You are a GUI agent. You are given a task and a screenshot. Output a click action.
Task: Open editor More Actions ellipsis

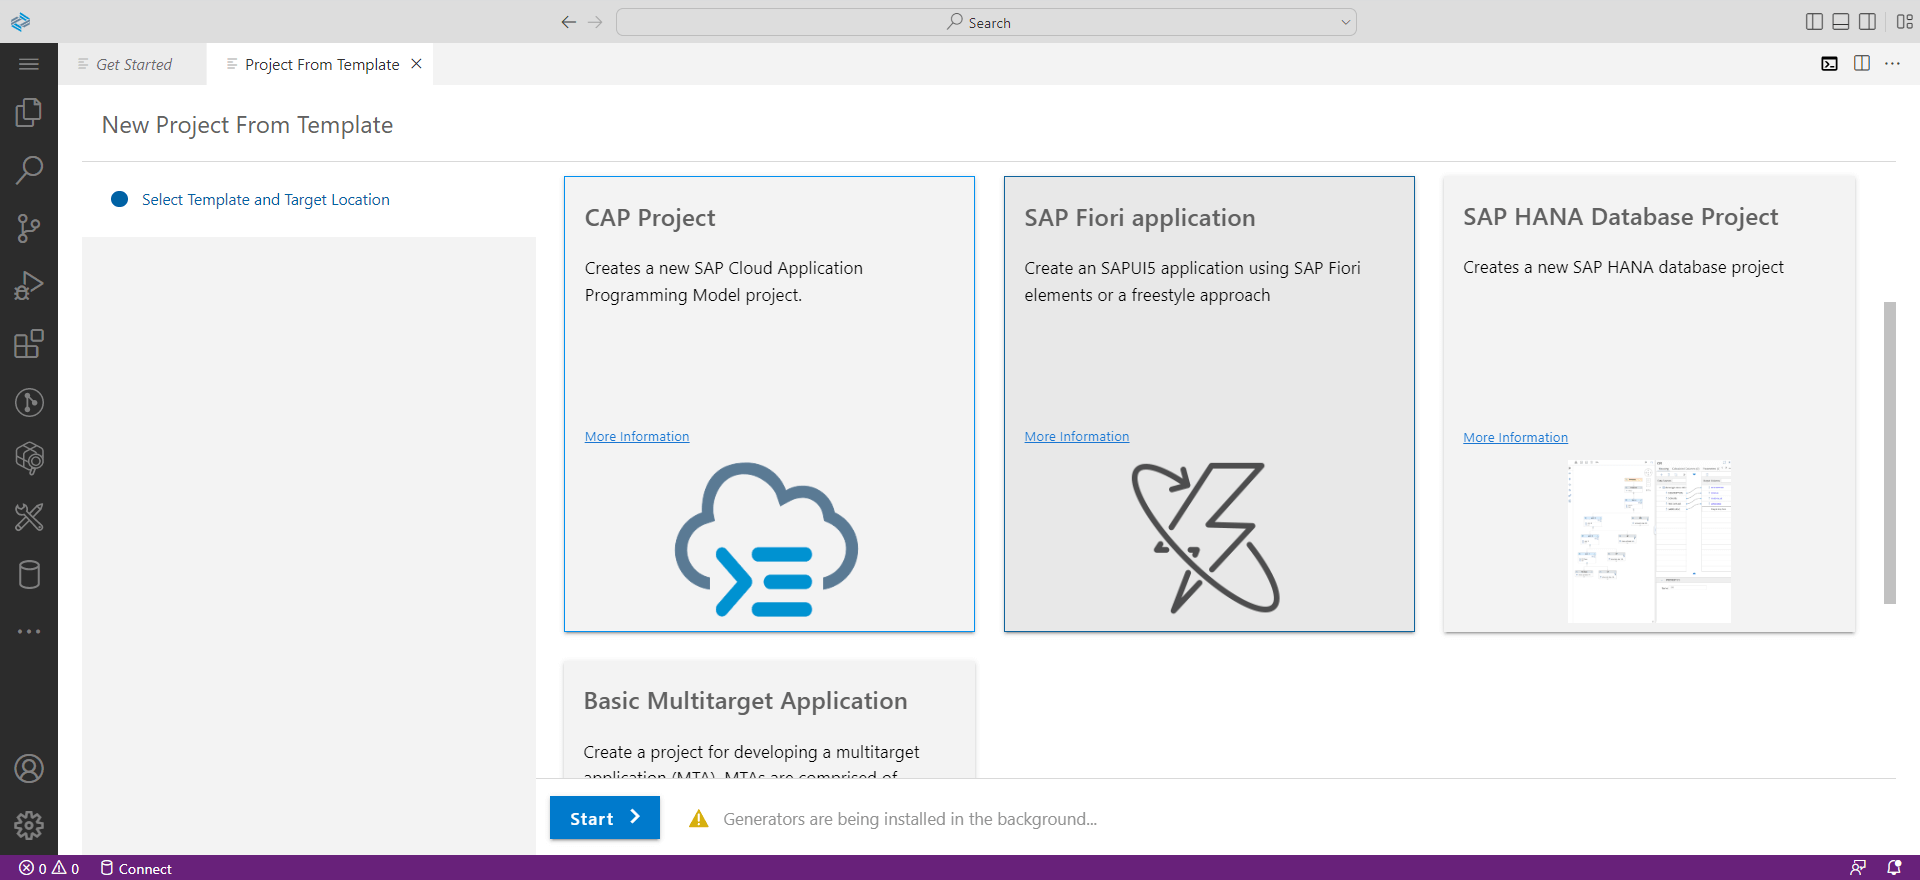pyautogui.click(x=1892, y=64)
